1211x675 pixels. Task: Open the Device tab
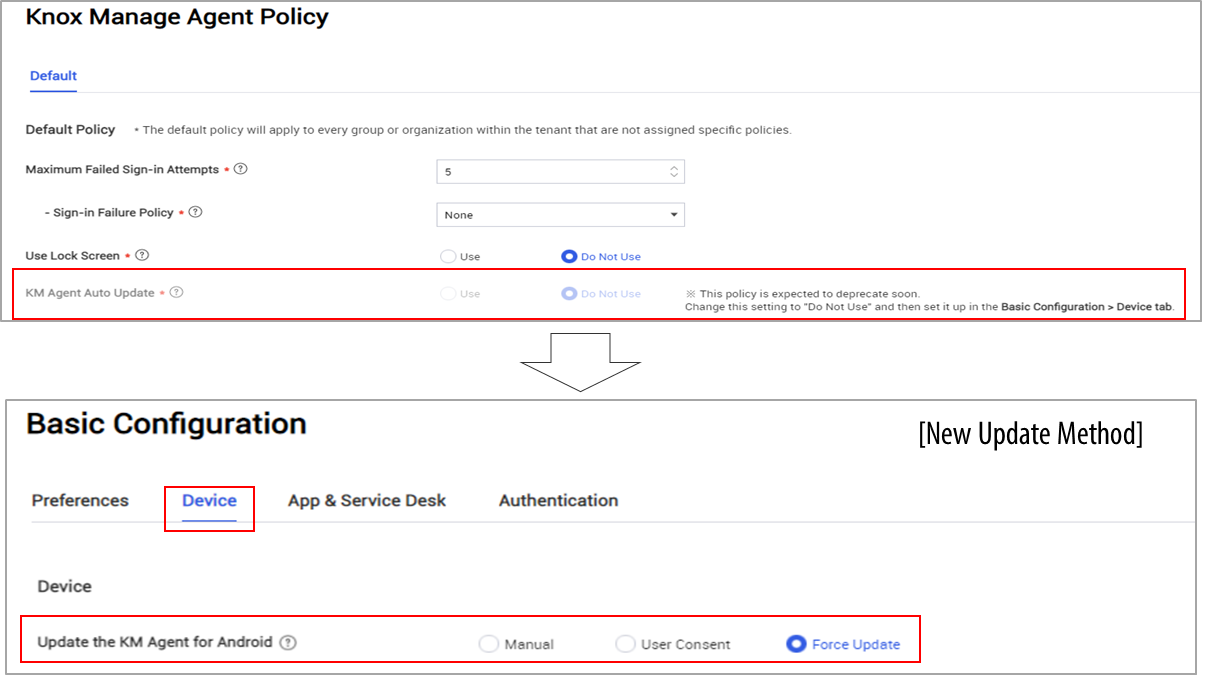[x=209, y=500]
